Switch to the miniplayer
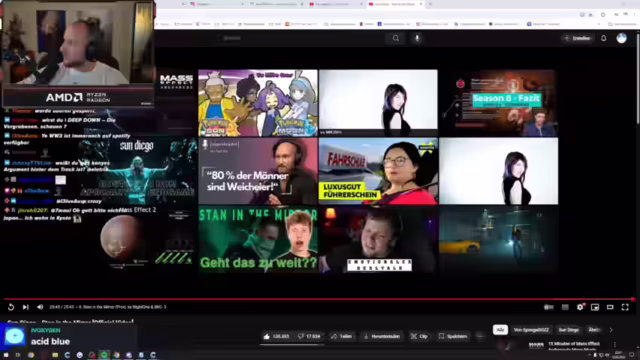The height and width of the screenshot is (360, 640). (595, 307)
